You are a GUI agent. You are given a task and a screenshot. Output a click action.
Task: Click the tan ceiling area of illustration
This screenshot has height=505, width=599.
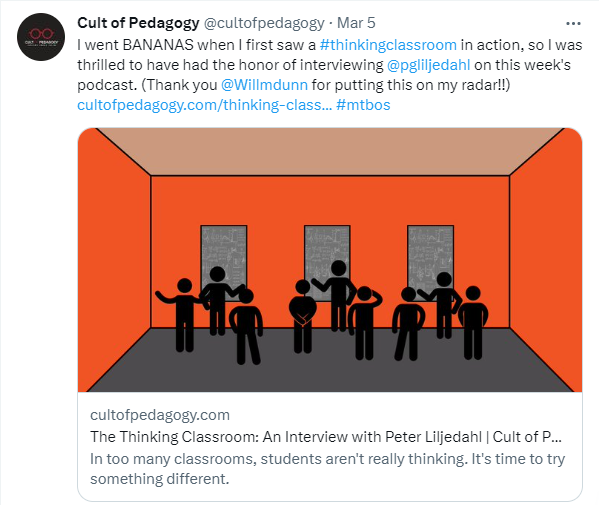[x=330, y=151]
